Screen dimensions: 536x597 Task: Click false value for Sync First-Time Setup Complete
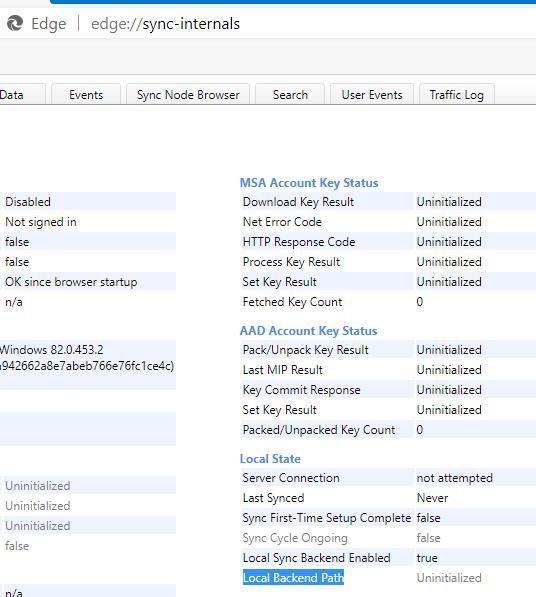[429, 518]
